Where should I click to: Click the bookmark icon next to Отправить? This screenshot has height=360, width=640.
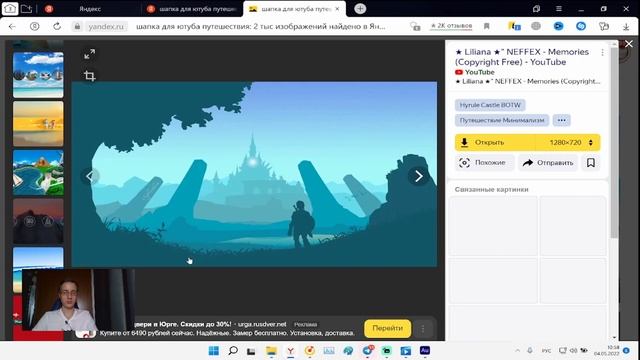click(591, 162)
